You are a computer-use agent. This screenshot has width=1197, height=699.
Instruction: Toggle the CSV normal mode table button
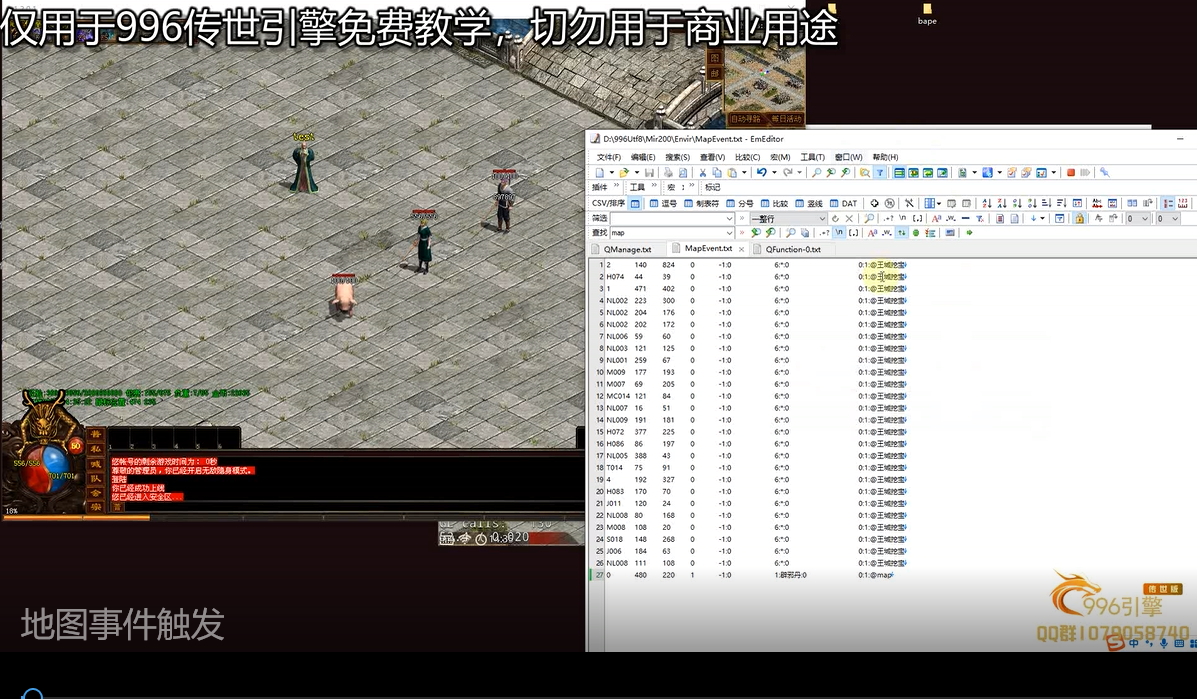click(635, 203)
